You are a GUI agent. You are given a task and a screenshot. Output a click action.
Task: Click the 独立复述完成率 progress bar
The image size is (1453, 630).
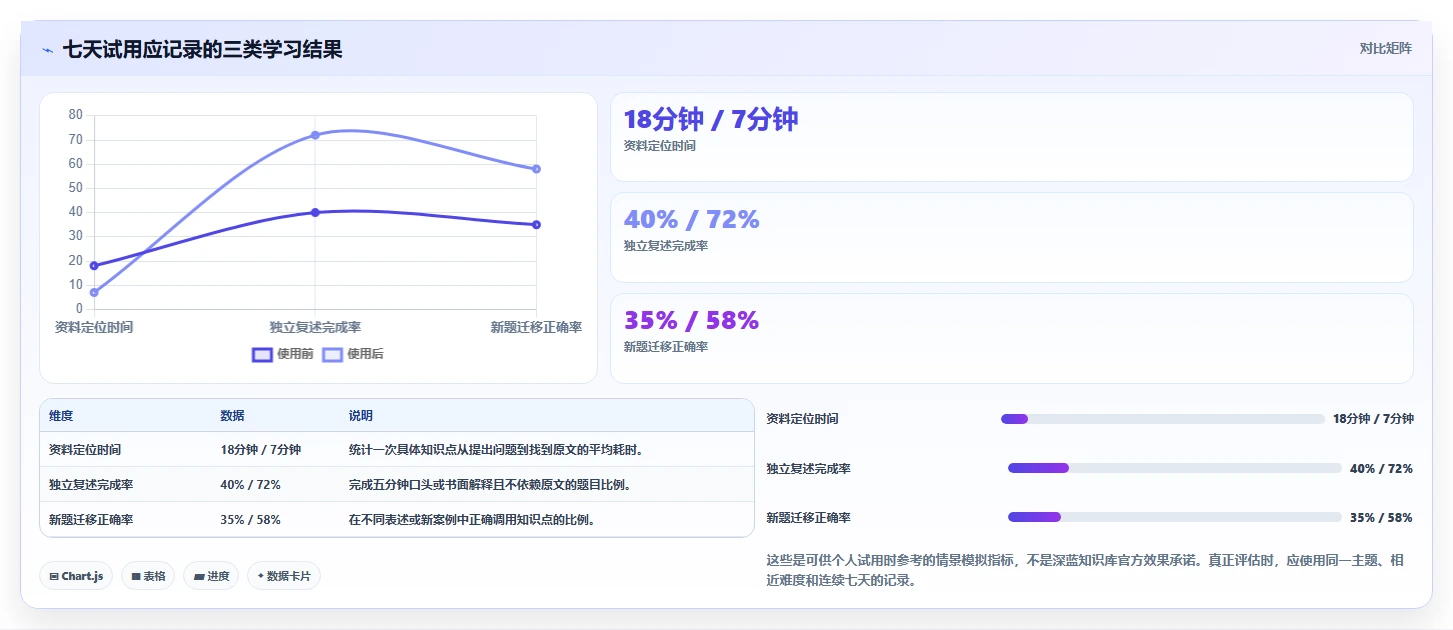pos(1175,468)
